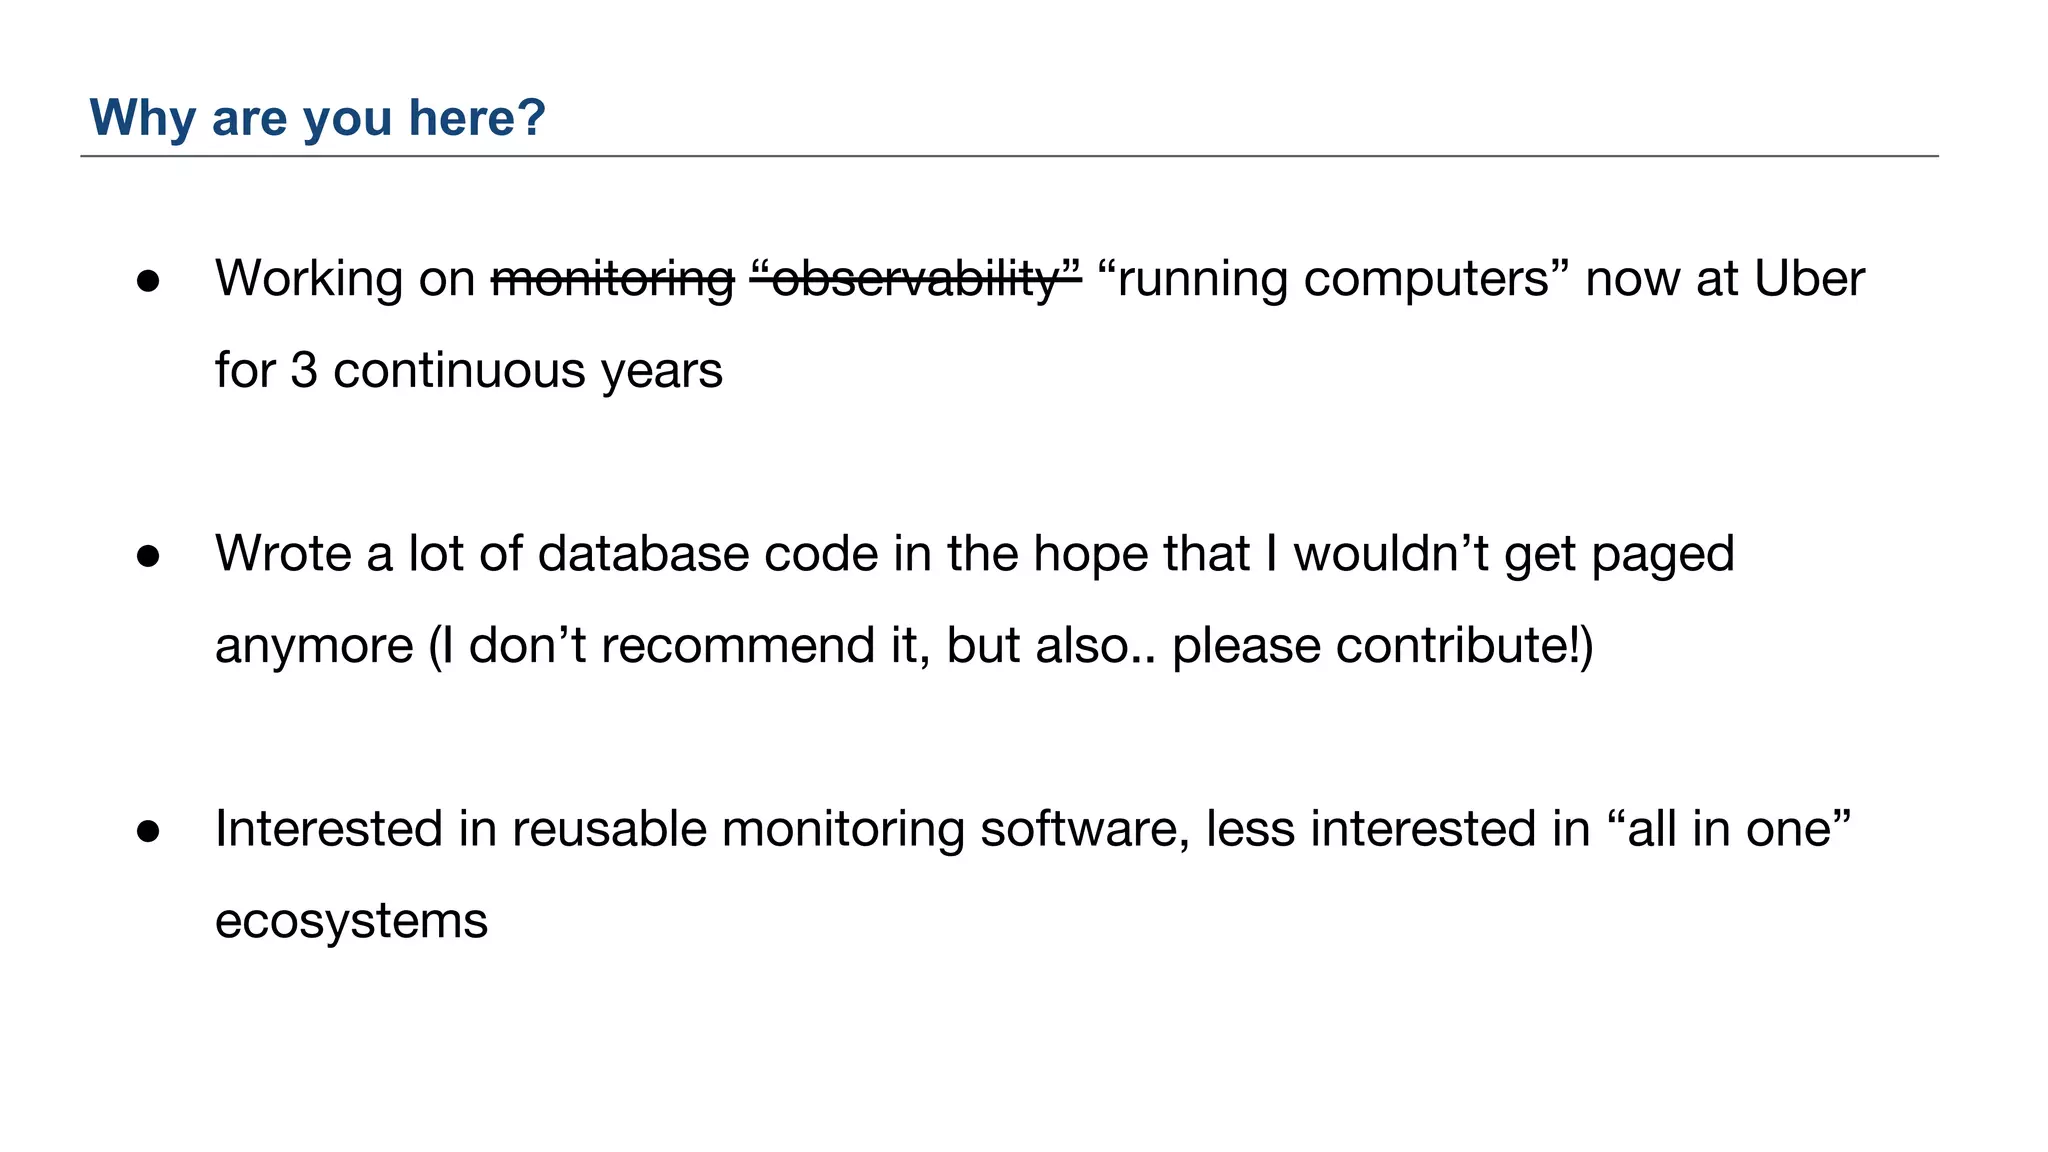This screenshot has width=2048, height=1152.
Task: Click the word "Wrote" starting second bullet
Action: [283, 554]
